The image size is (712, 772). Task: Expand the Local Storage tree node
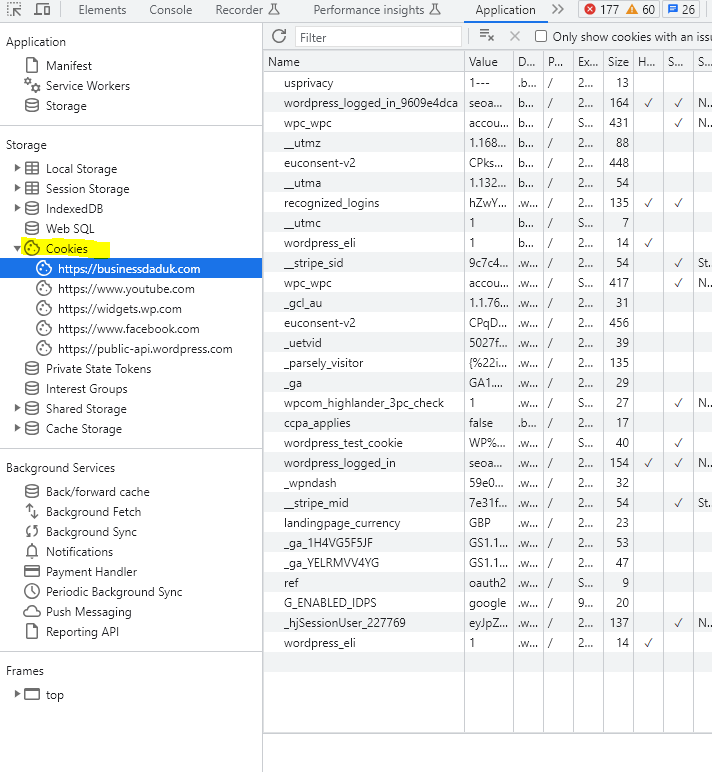[x=17, y=169]
